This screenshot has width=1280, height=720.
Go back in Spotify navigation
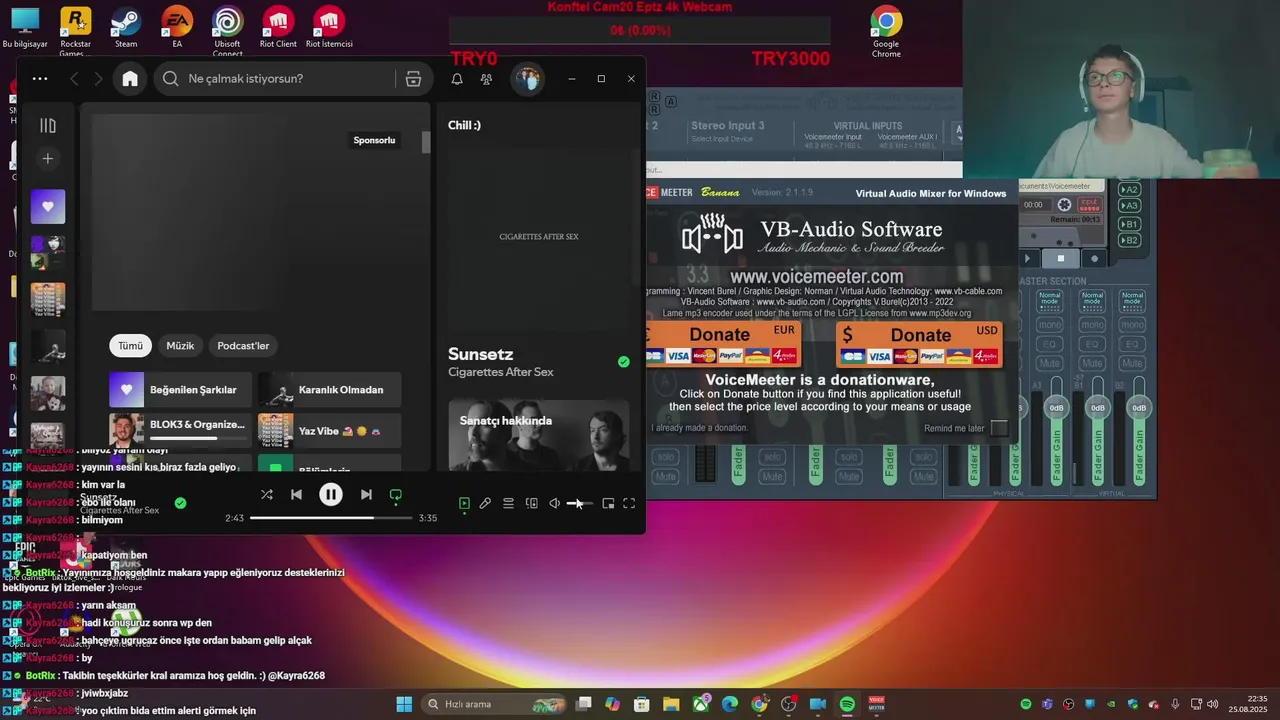click(74, 79)
